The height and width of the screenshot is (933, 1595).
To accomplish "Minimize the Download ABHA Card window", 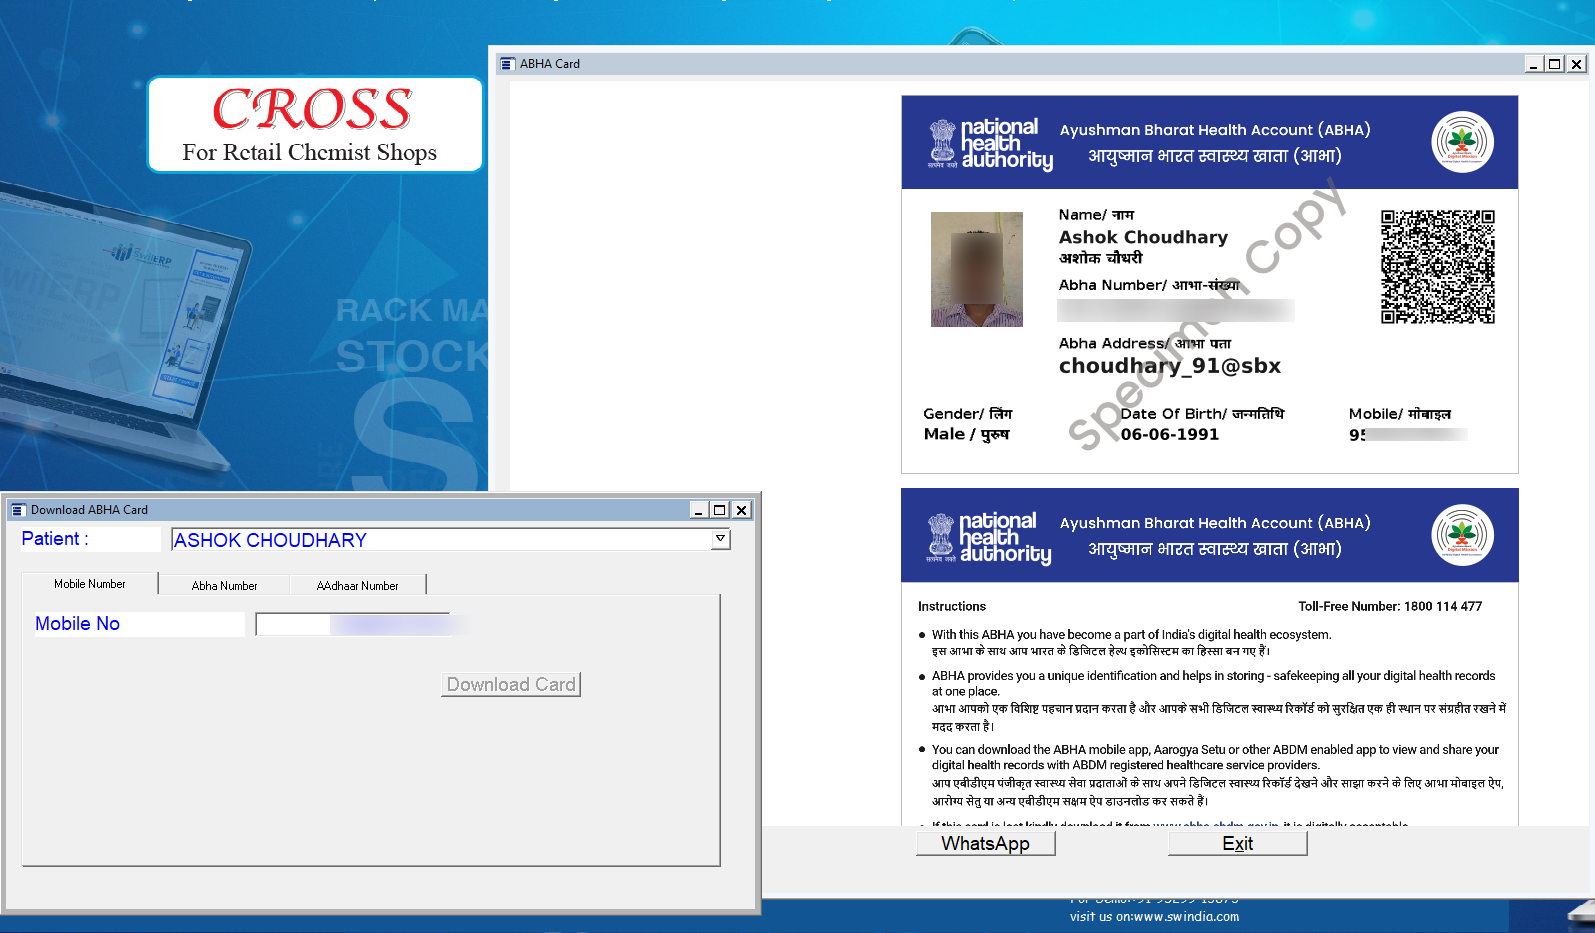I will coord(699,510).
